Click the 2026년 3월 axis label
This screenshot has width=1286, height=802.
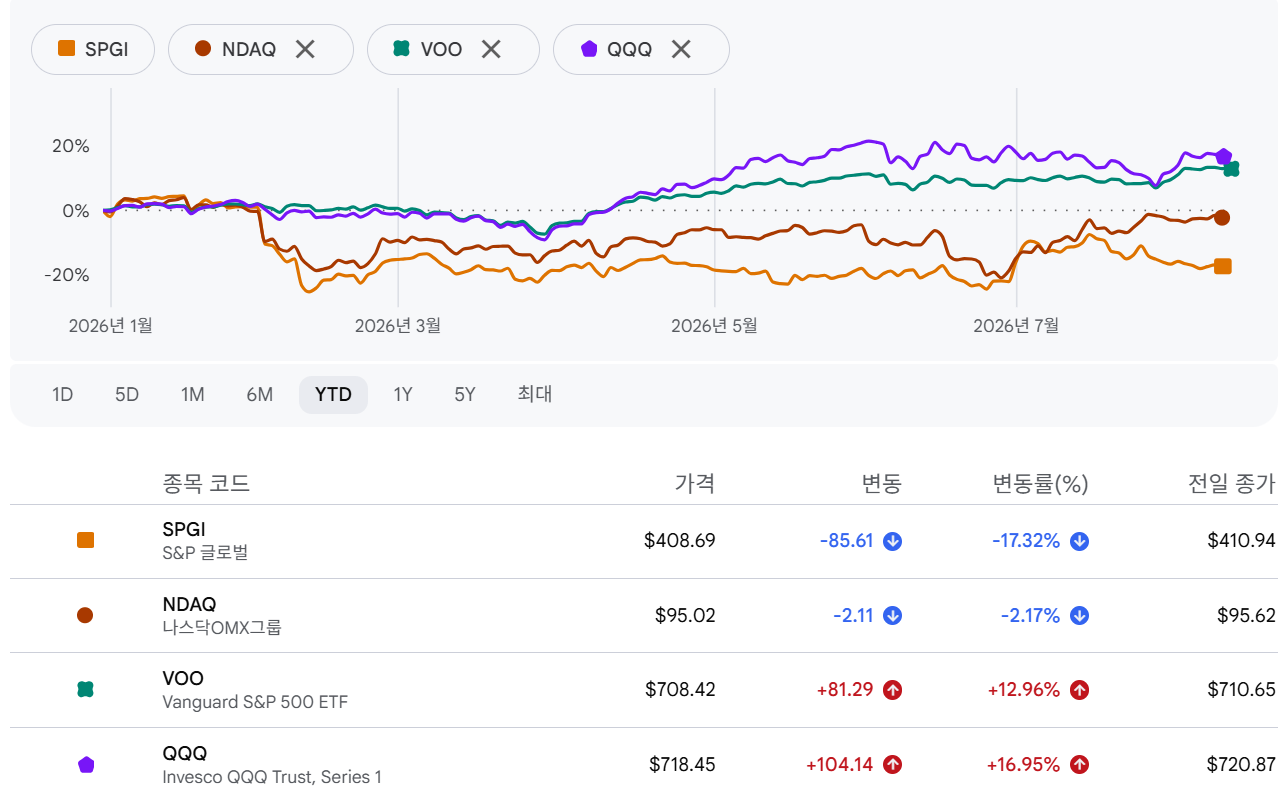[x=398, y=326]
